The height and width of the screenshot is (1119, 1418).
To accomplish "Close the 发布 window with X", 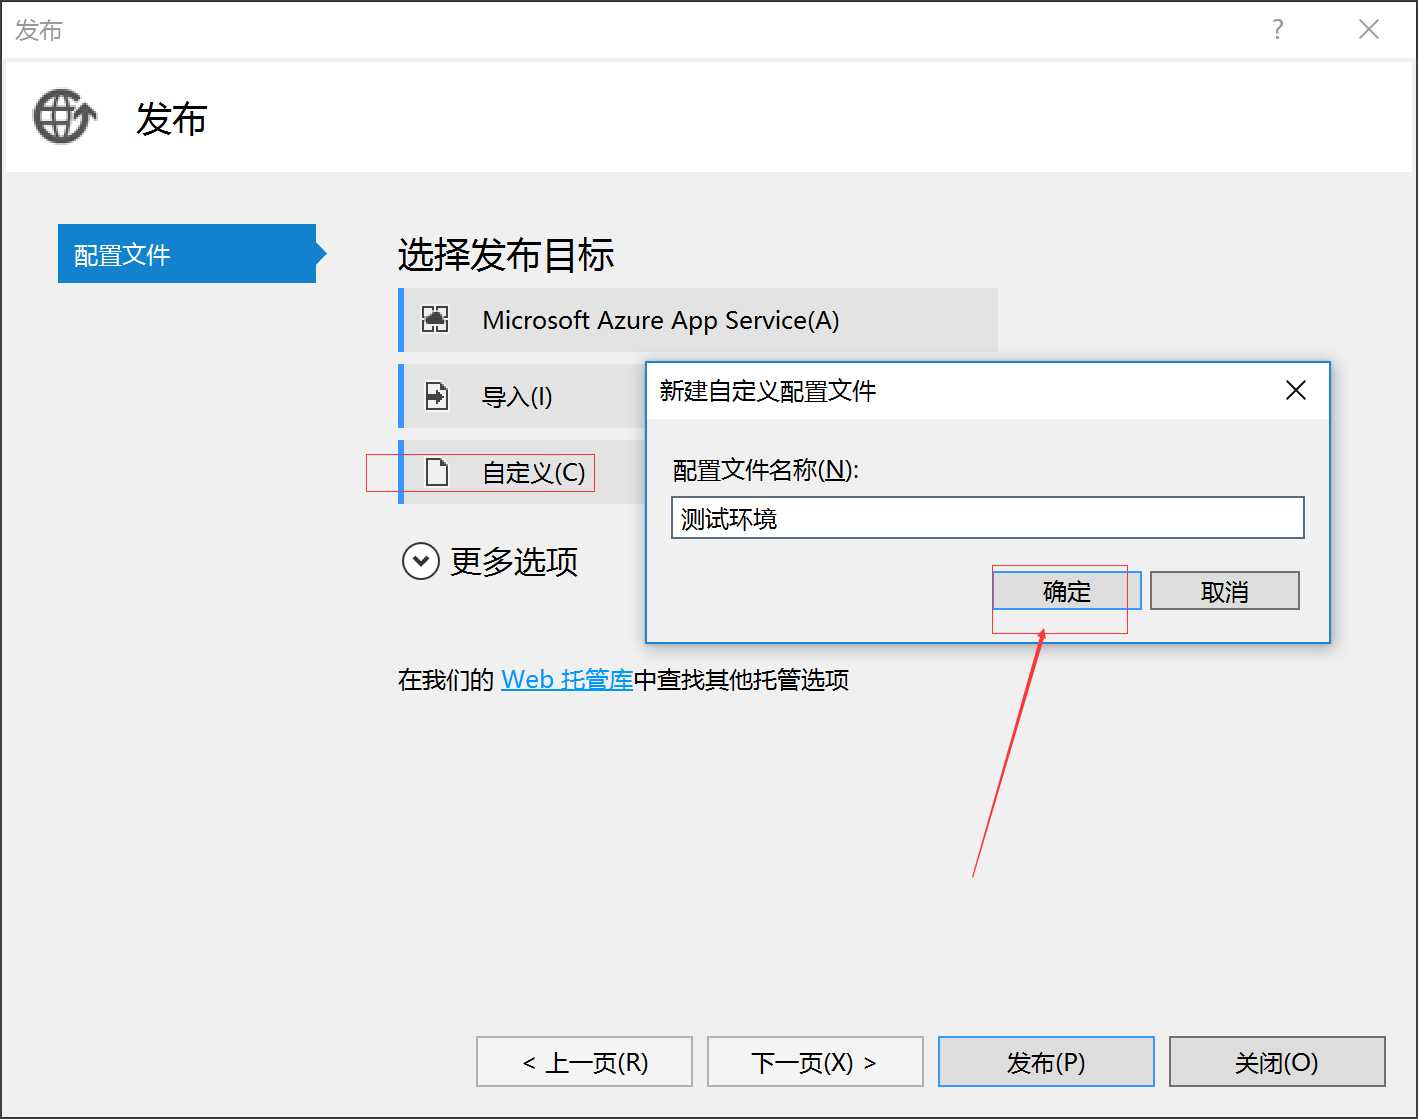I will [x=1369, y=29].
